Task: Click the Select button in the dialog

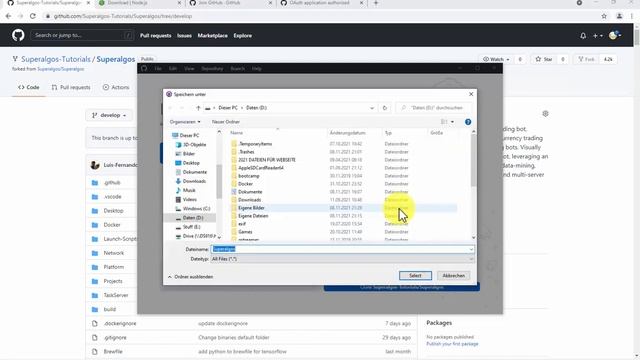Action: (415, 276)
